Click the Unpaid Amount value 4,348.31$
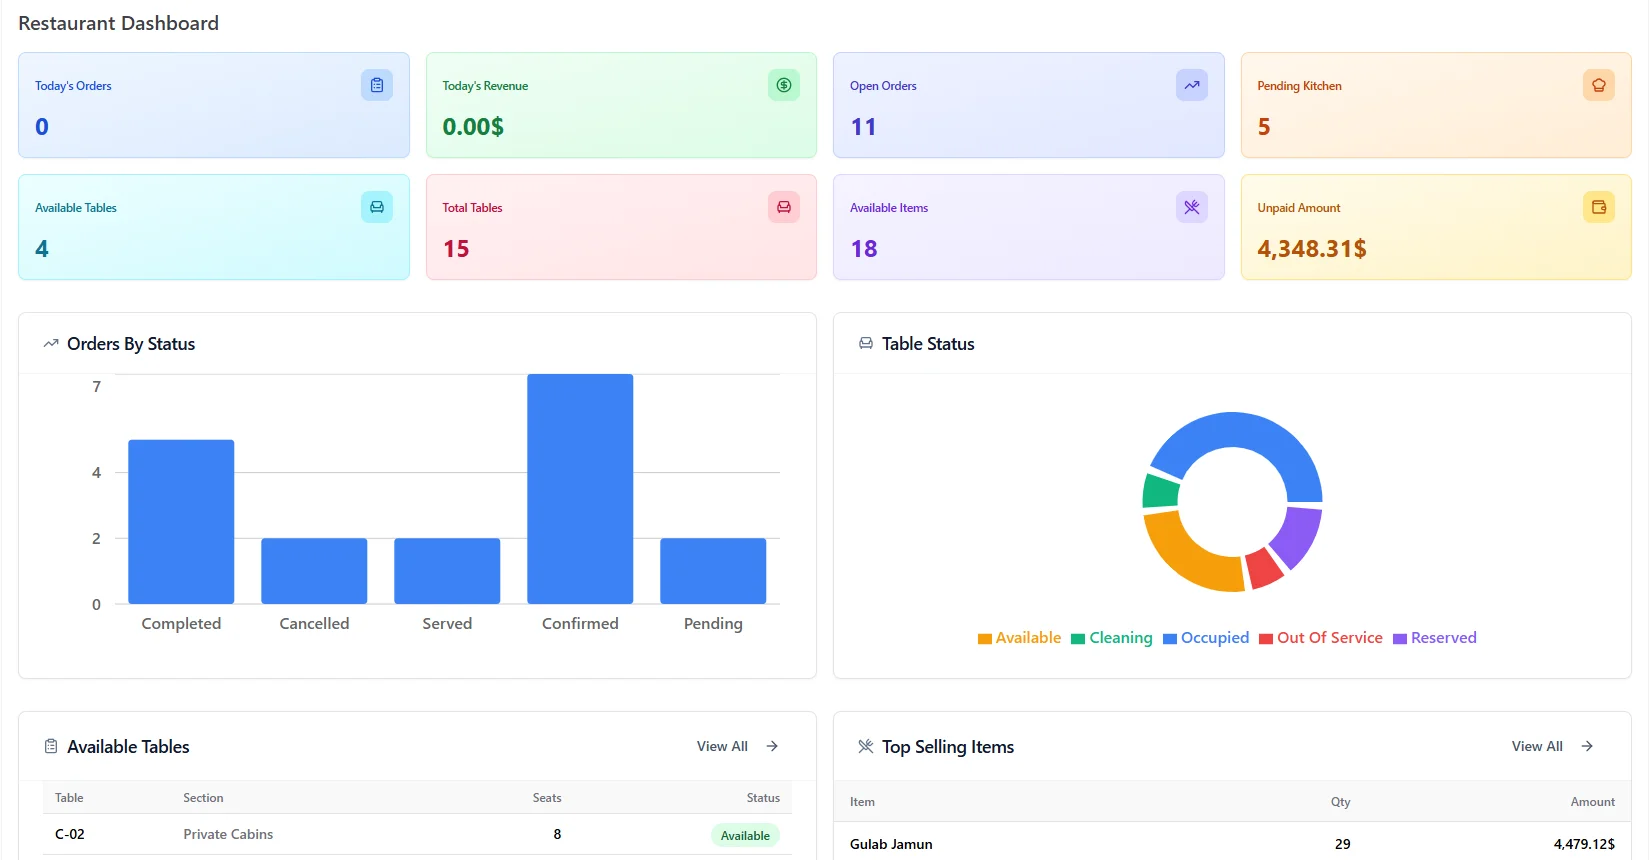 click(1312, 249)
